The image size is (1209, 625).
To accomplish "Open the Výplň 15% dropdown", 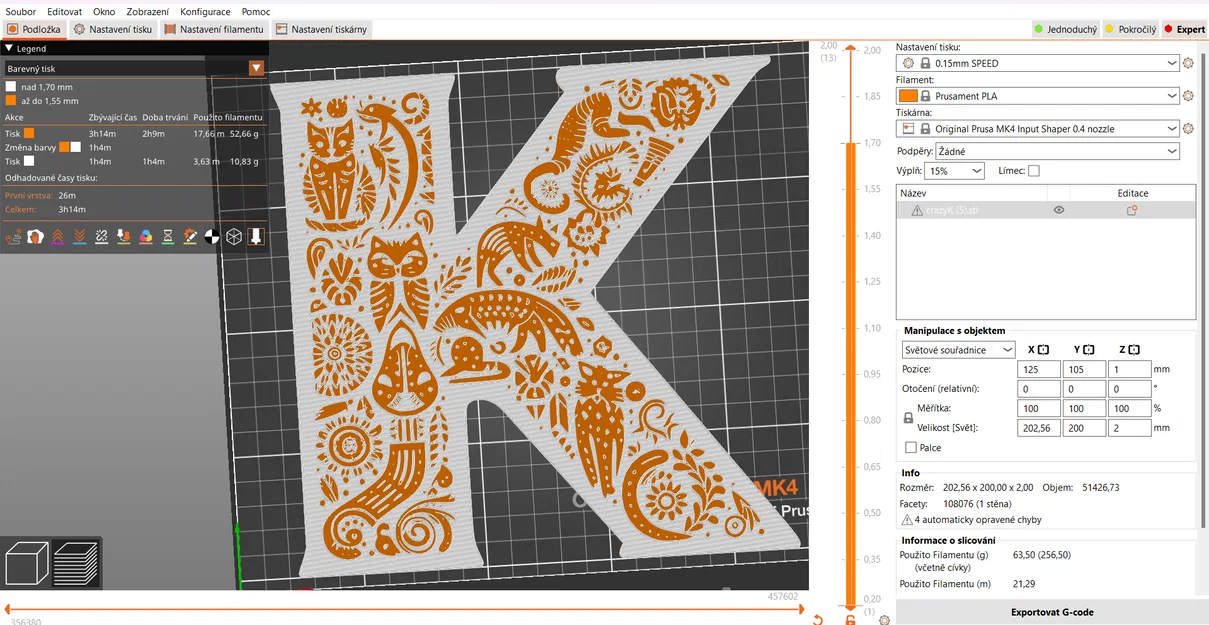I will coord(952,170).
